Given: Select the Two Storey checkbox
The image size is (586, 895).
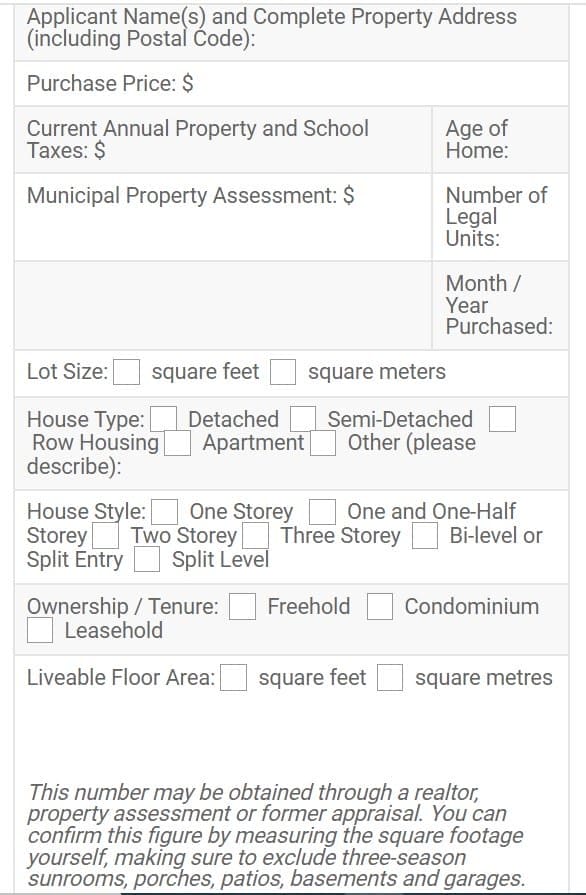Looking at the screenshot, I should click(x=106, y=535).
